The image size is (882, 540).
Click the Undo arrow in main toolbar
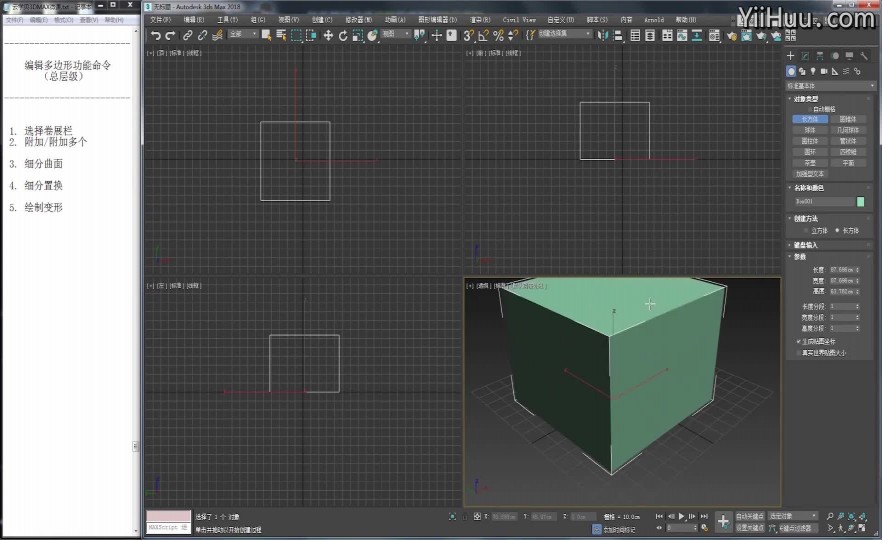pos(156,35)
